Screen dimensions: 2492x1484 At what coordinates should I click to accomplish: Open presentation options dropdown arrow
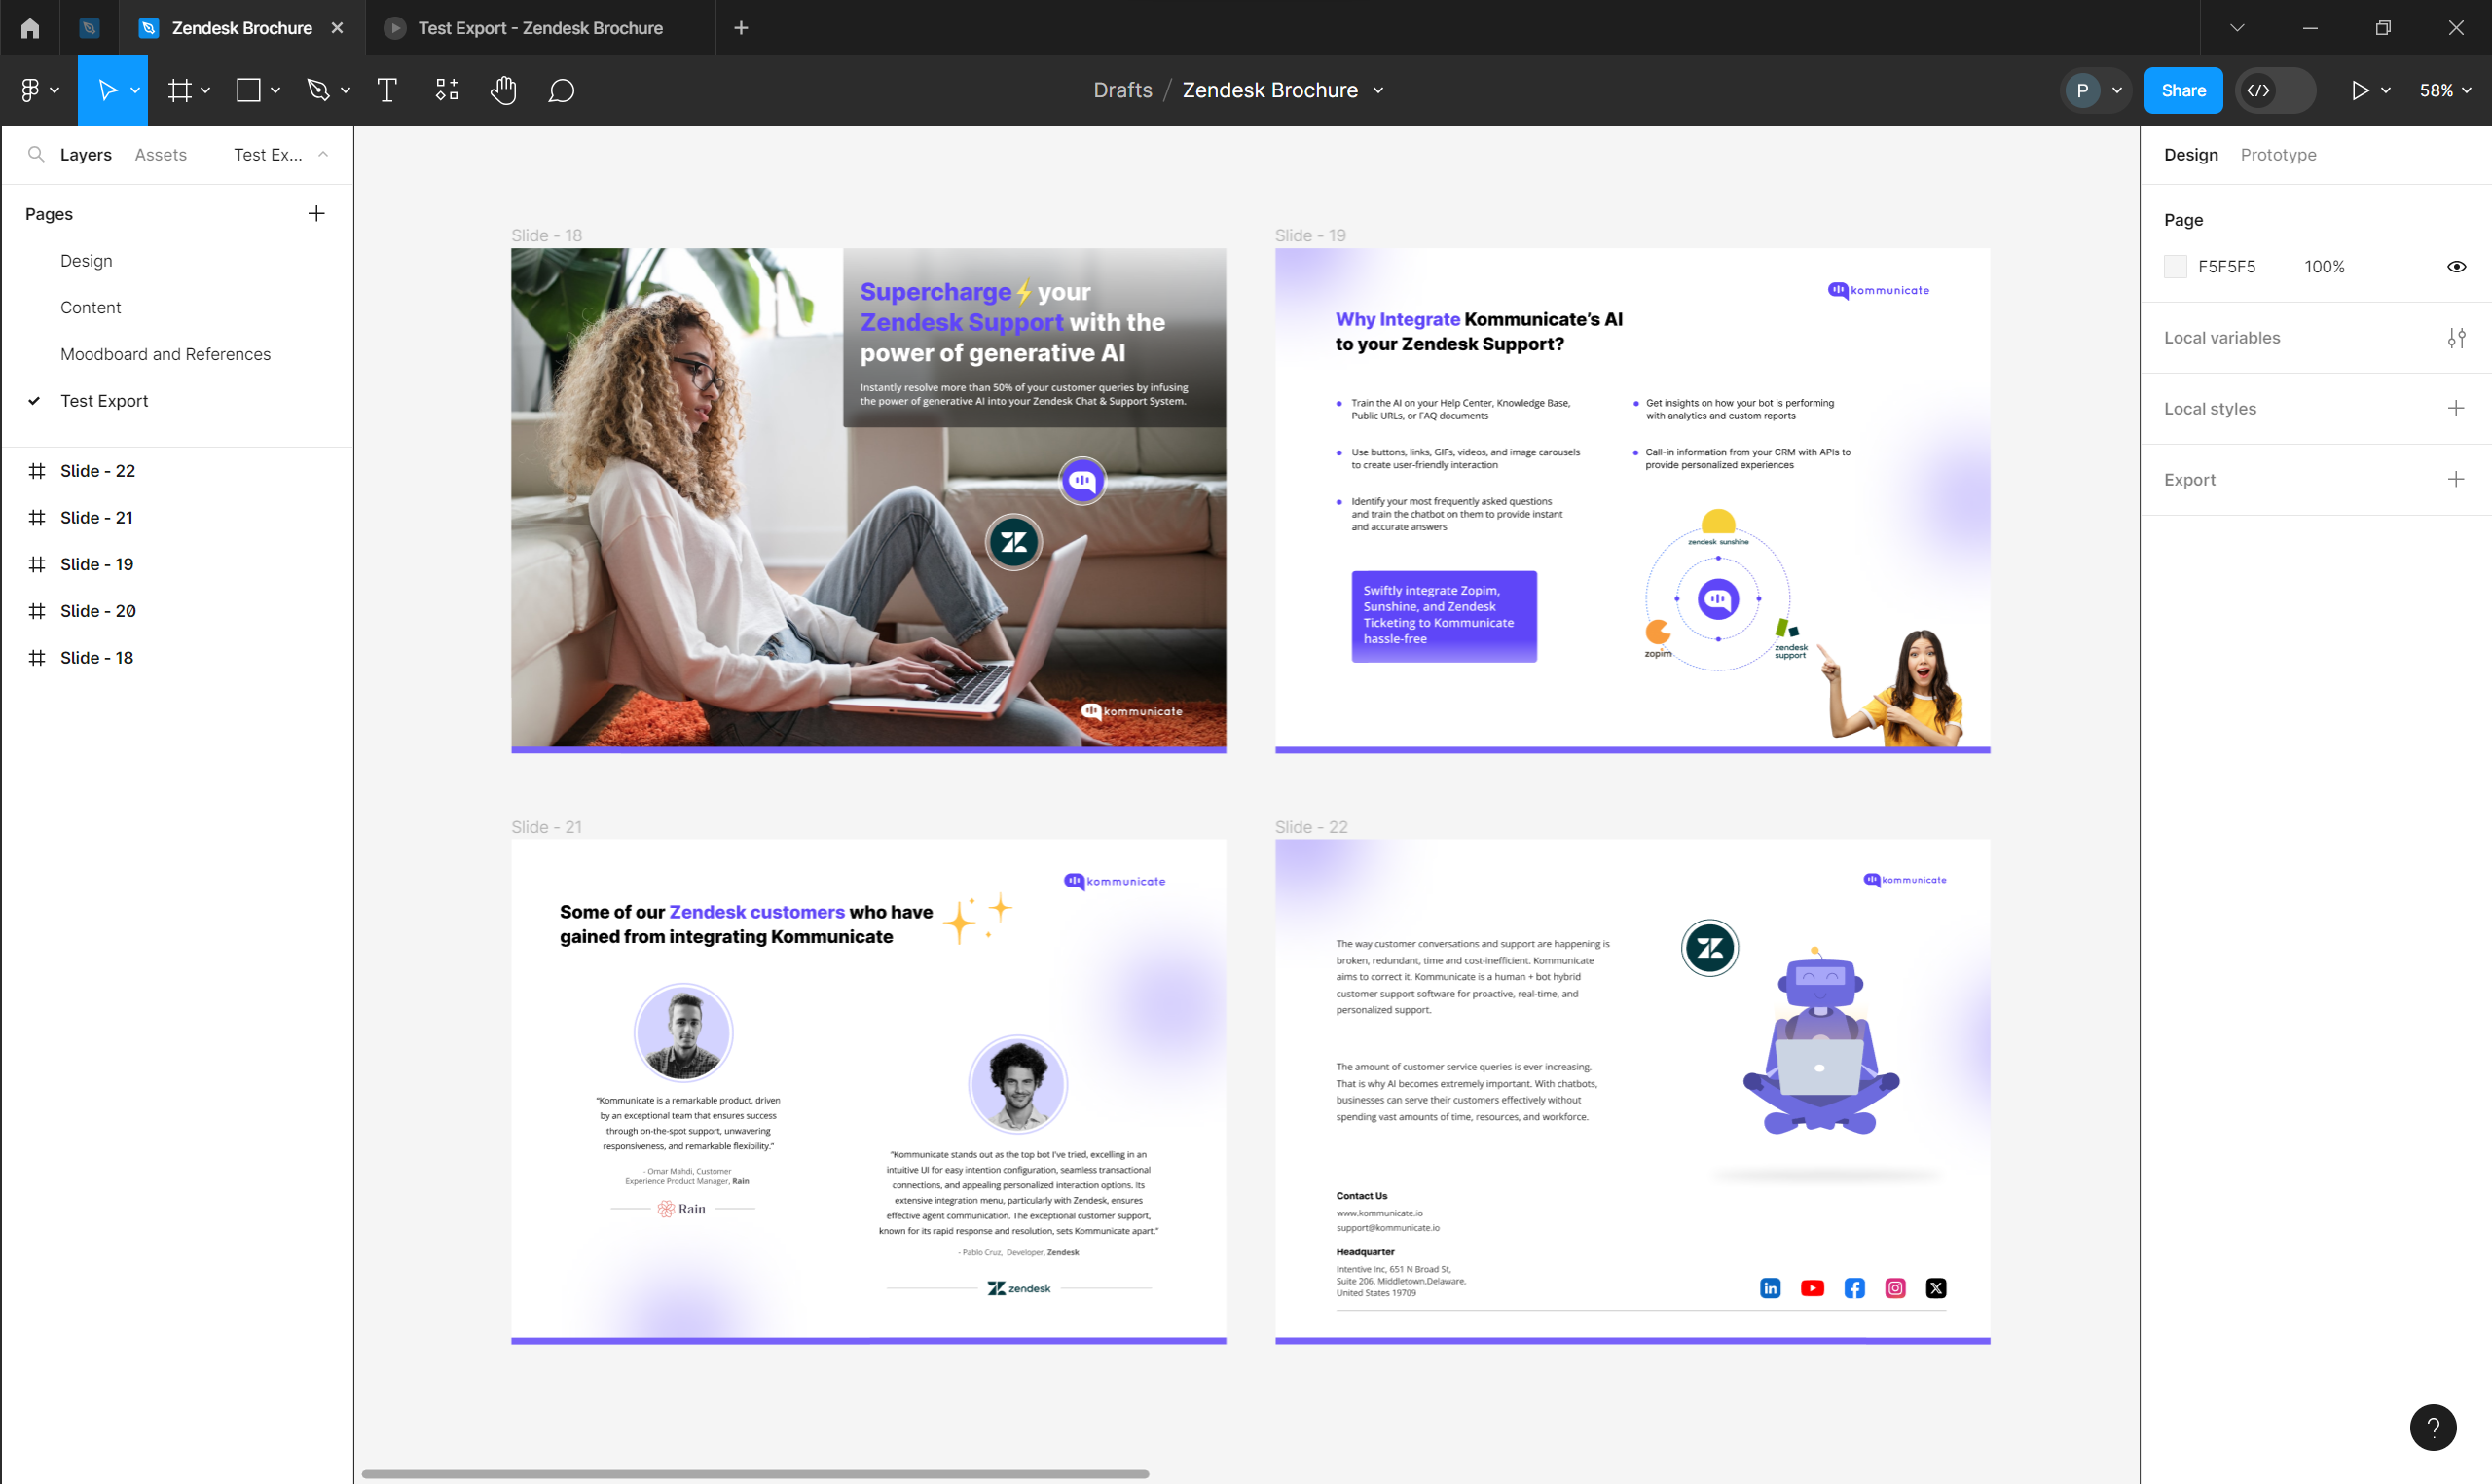coord(2386,90)
